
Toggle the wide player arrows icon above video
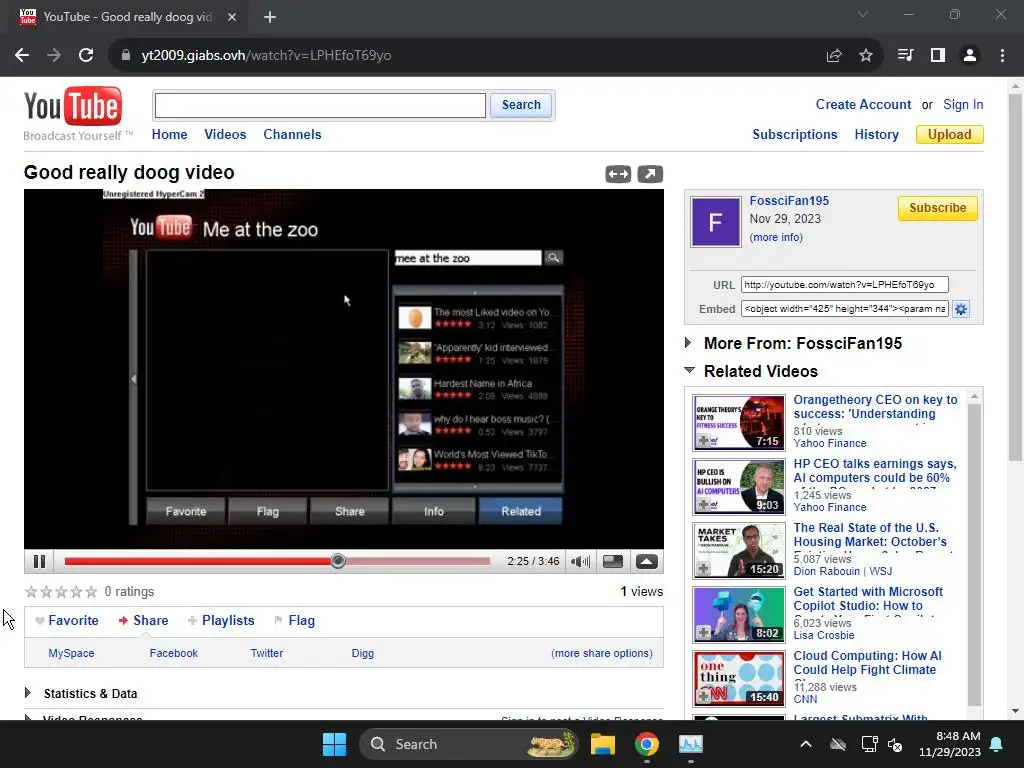tap(618, 174)
